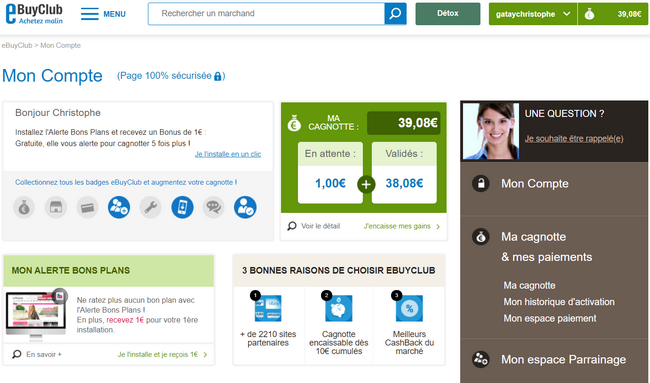Focus the 'Rechercher un marchand' search field
Image resolution: width=650 pixels, height=383 pixels.
point(266,14)
